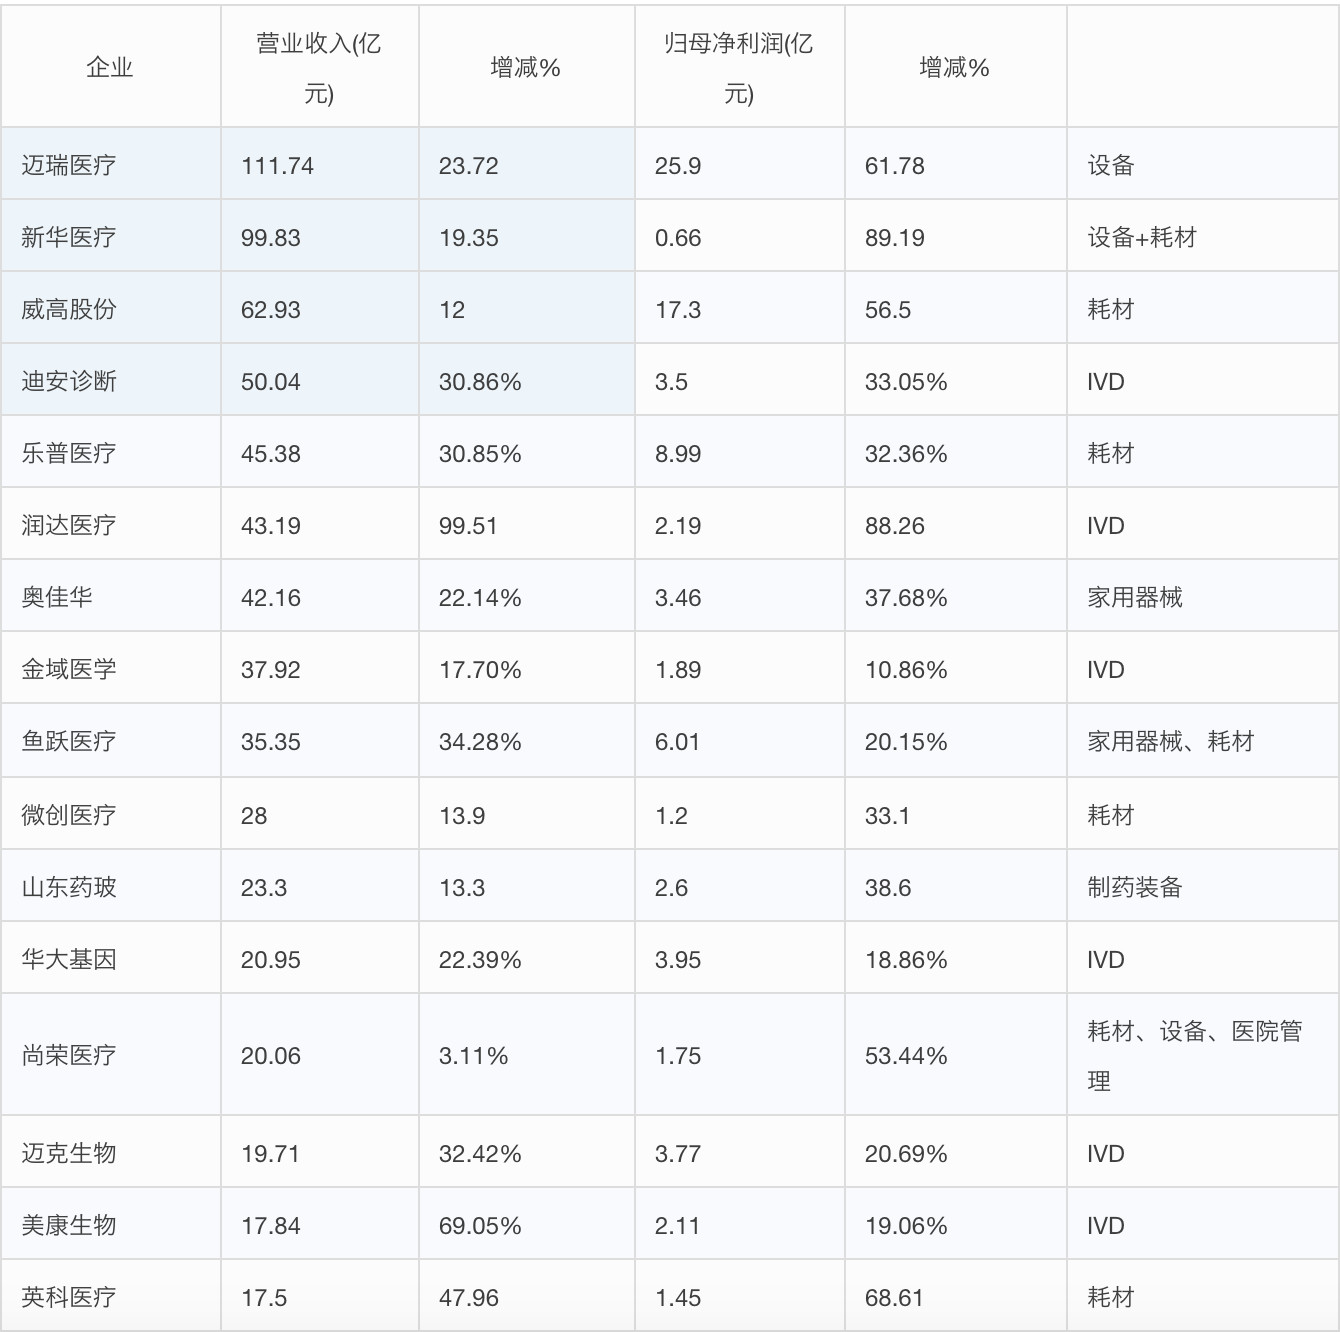Click the 3.95 net profit cell

coord(740,958)
